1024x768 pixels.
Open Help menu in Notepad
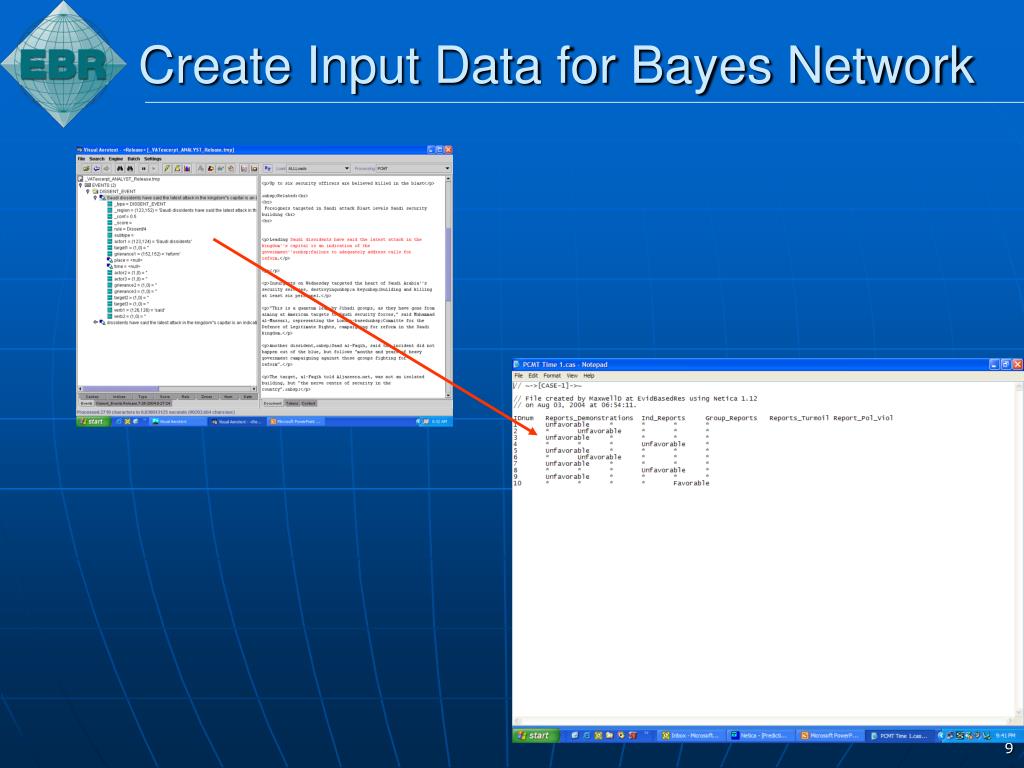point(588,376)
